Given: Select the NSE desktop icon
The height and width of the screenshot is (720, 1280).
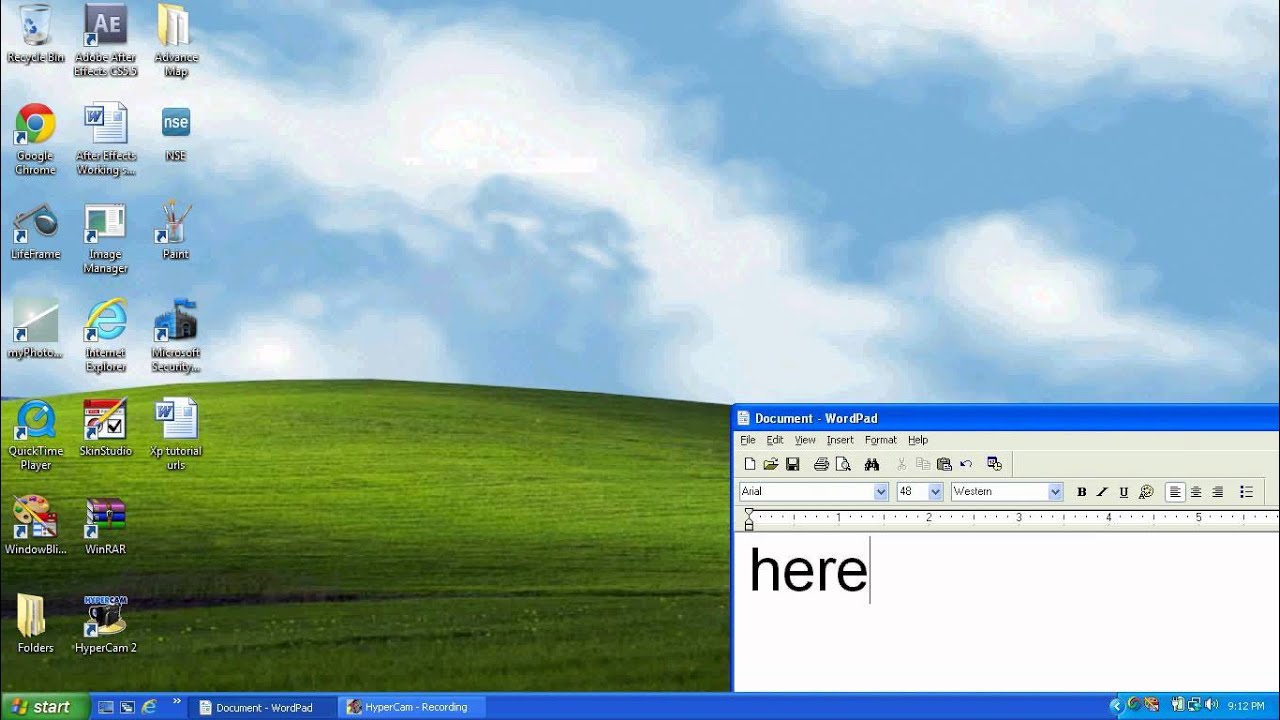Looking at the screenshot, I should click(x=175, y=132).
